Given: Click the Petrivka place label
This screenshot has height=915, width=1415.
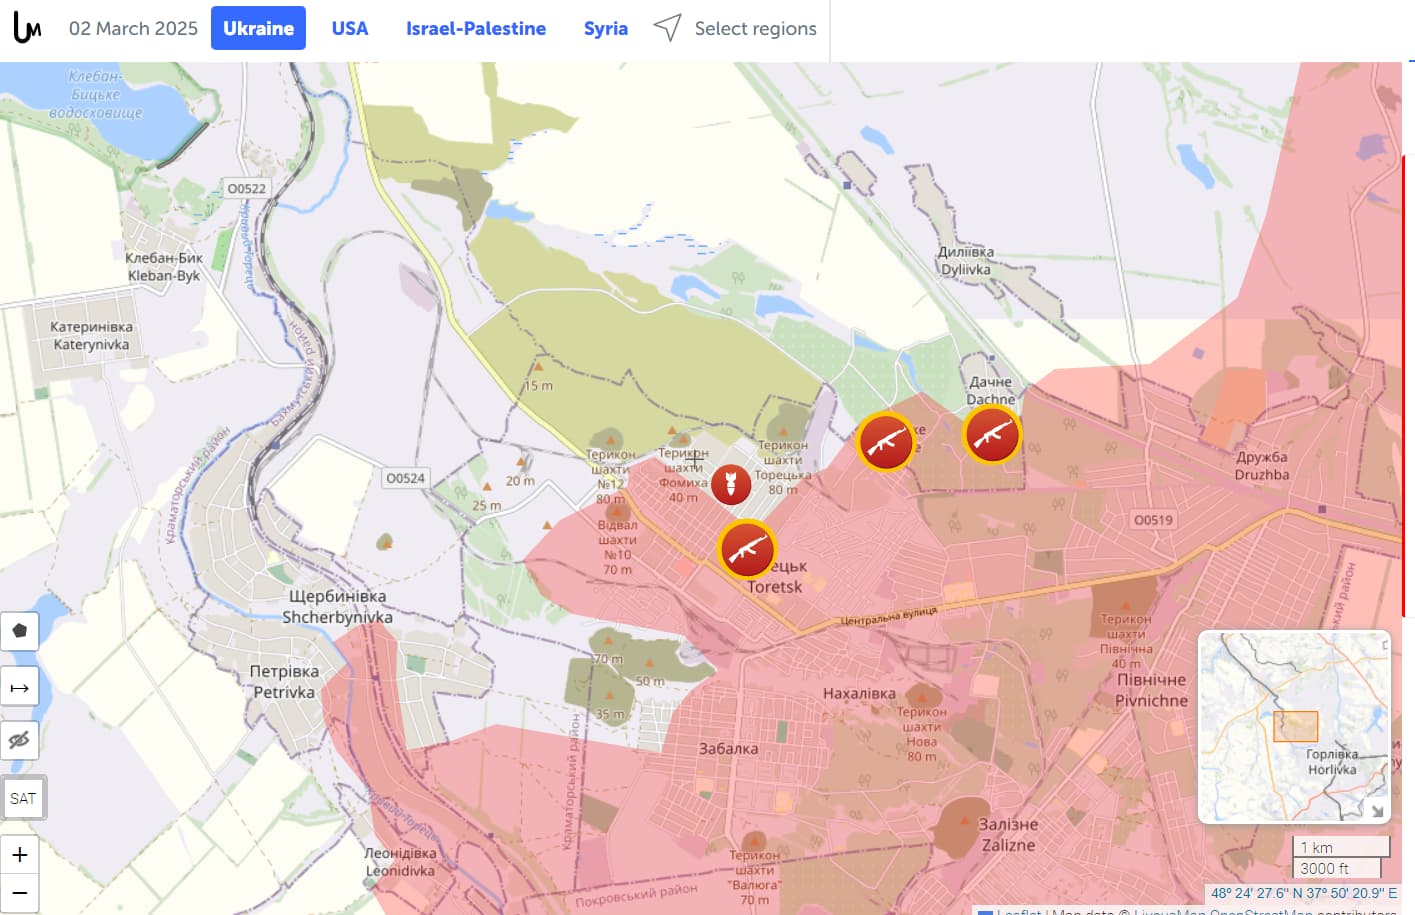Looking at the screenshot, I should coord(284,692).
